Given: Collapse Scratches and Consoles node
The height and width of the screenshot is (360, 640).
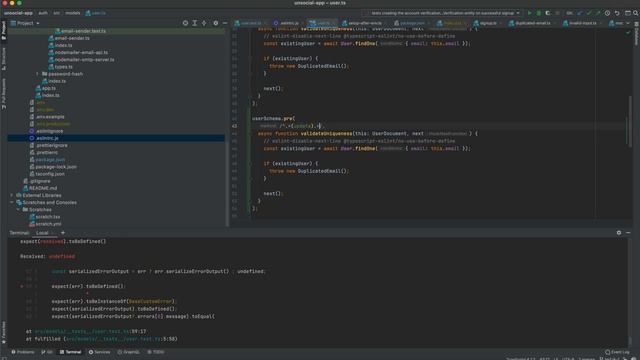Looking at the screenshot, I should coord(11,202).
